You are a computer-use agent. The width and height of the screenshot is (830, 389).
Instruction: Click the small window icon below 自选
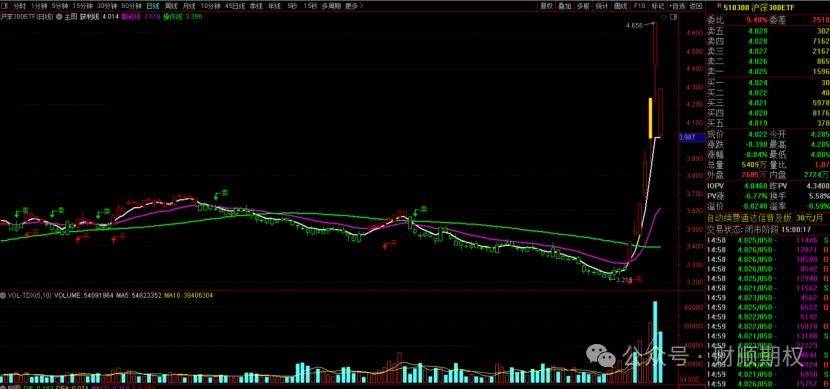click(673, 17)
